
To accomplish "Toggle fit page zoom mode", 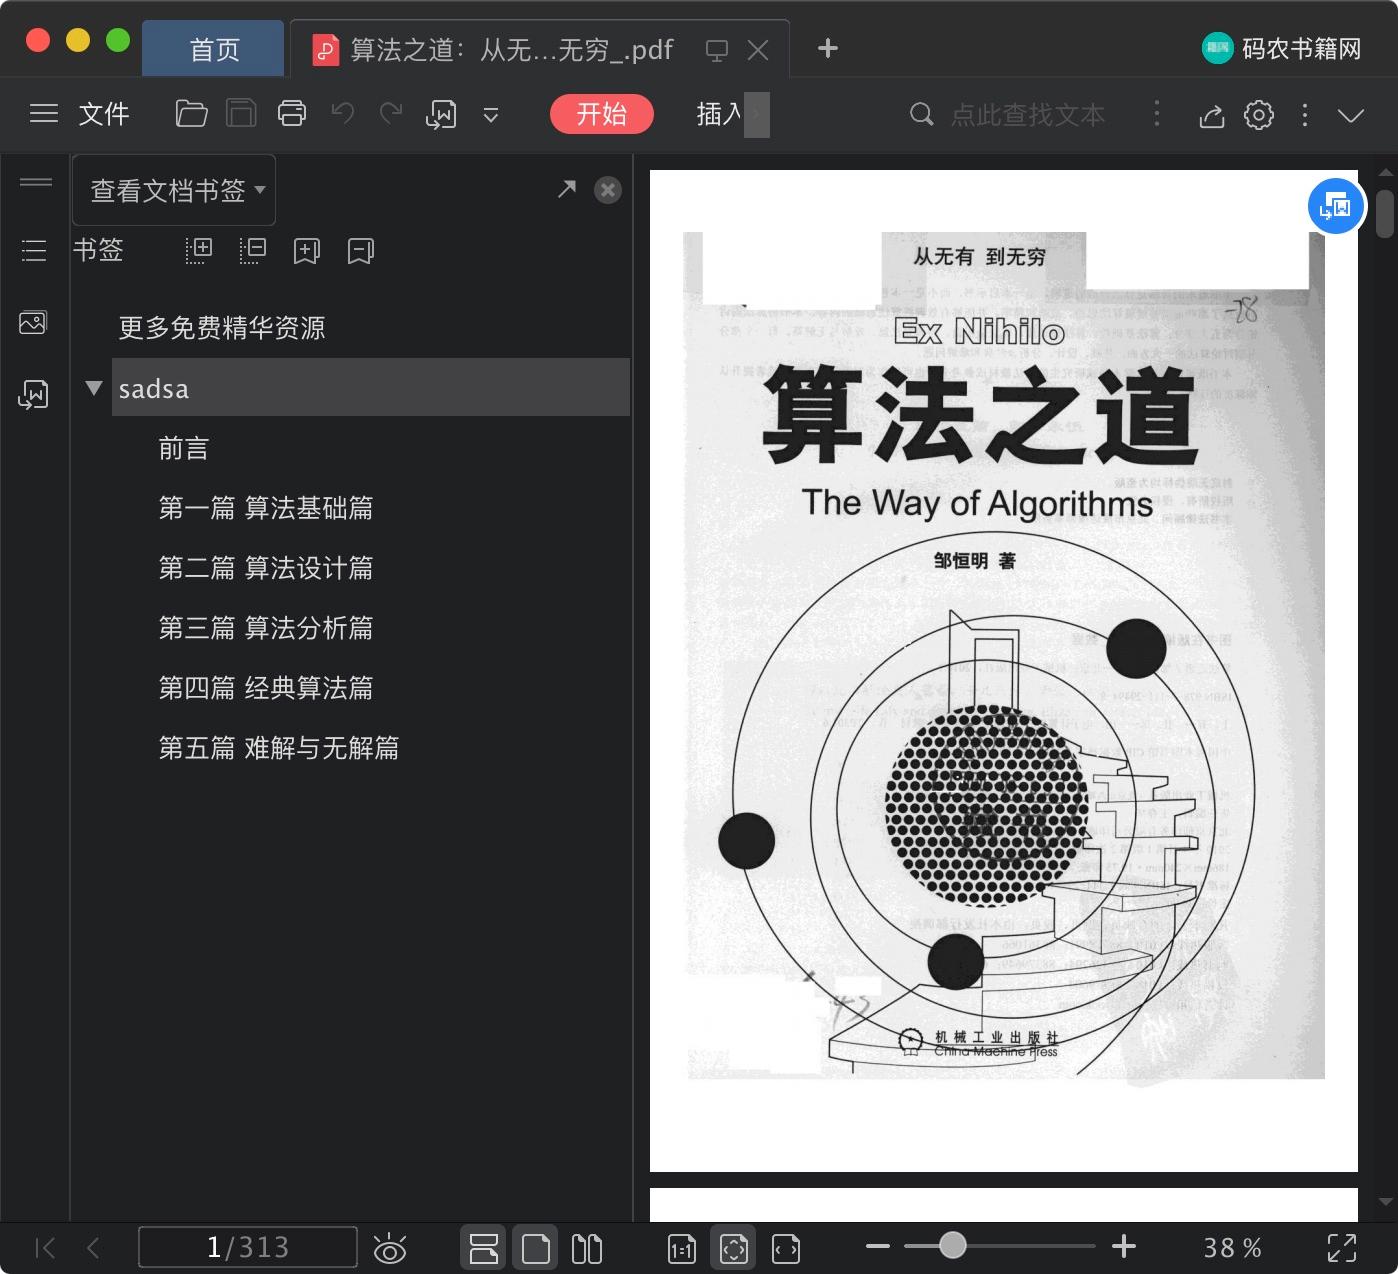I will 733,1248.
